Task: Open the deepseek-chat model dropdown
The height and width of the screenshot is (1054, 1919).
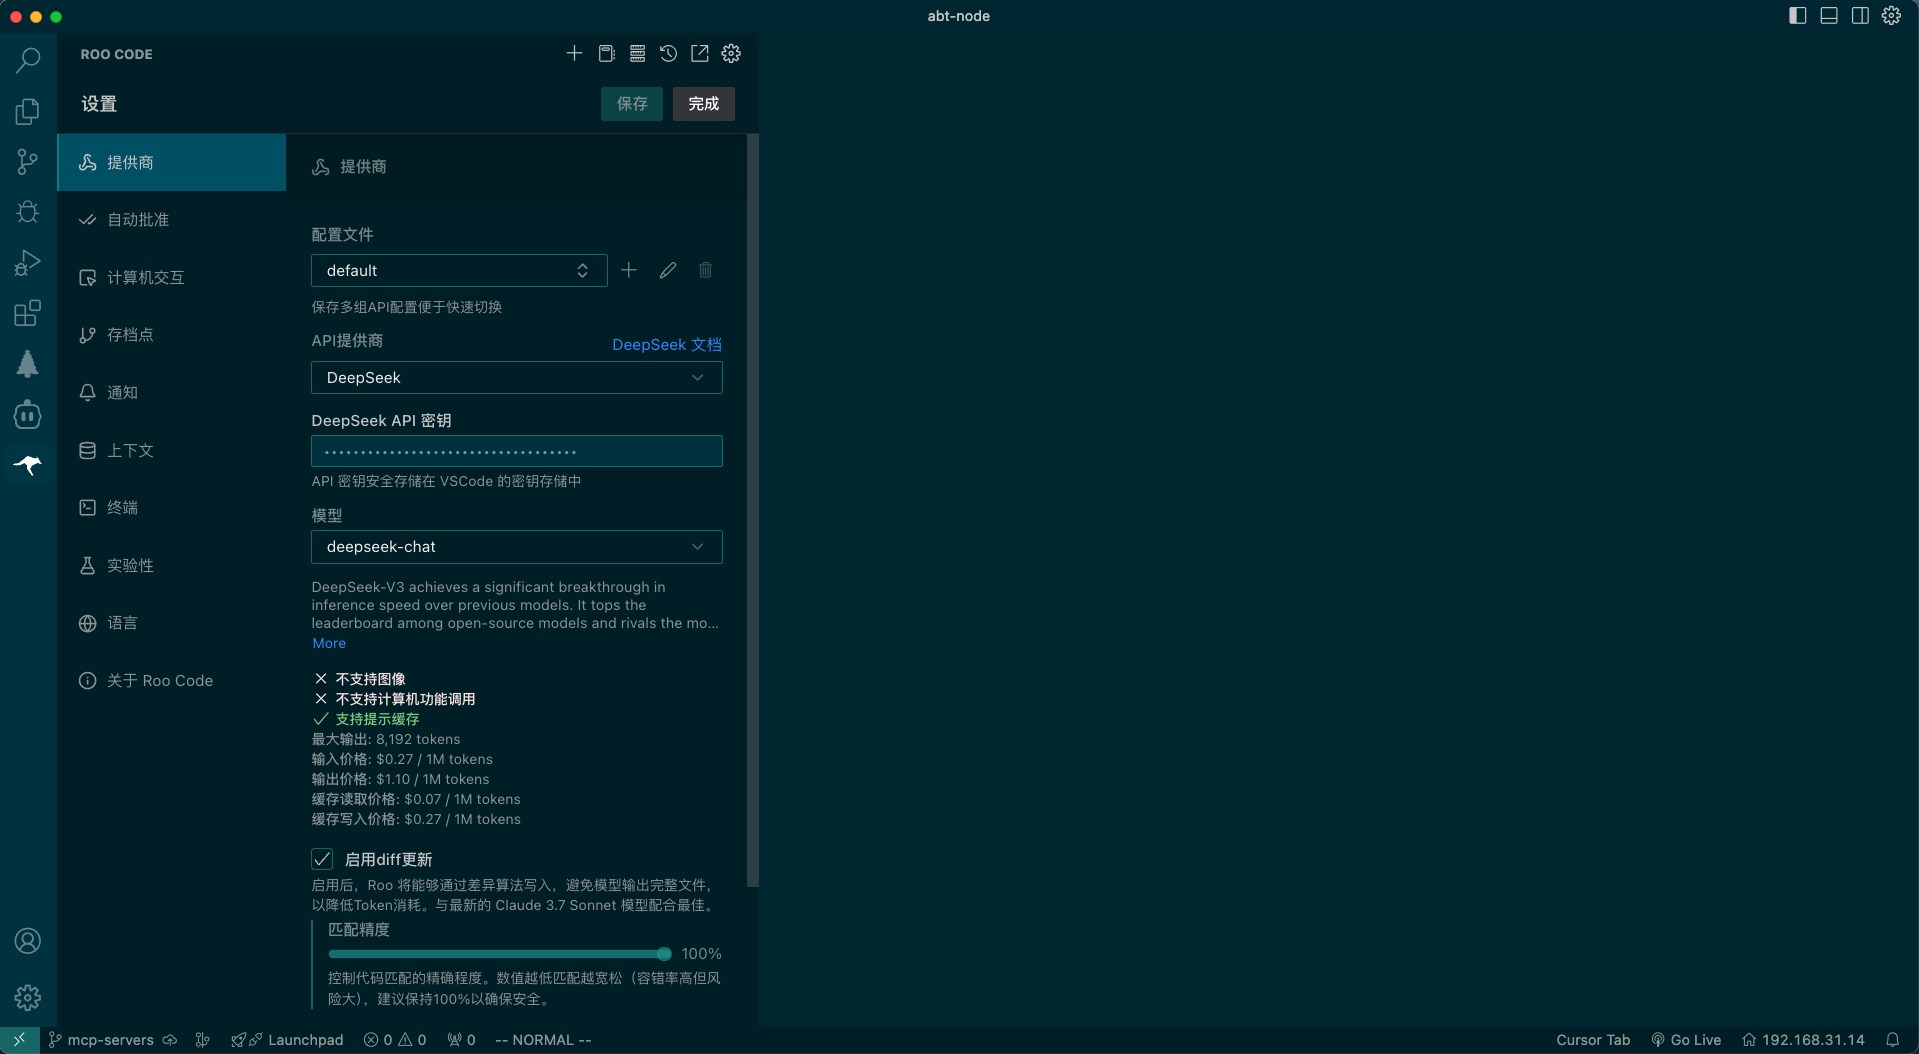Action: pos(516,547)
